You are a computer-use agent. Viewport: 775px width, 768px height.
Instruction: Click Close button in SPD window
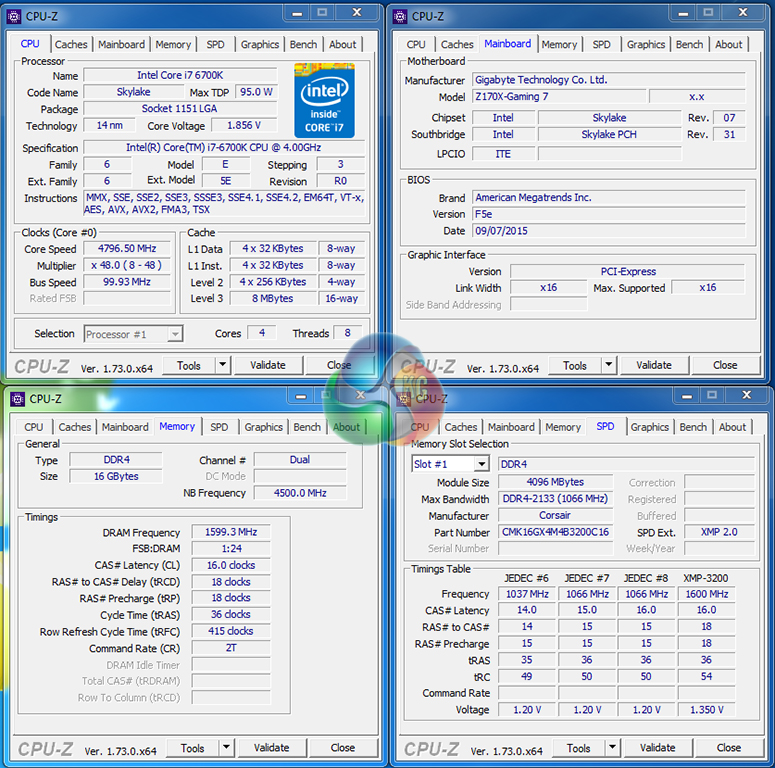(729, 748)
